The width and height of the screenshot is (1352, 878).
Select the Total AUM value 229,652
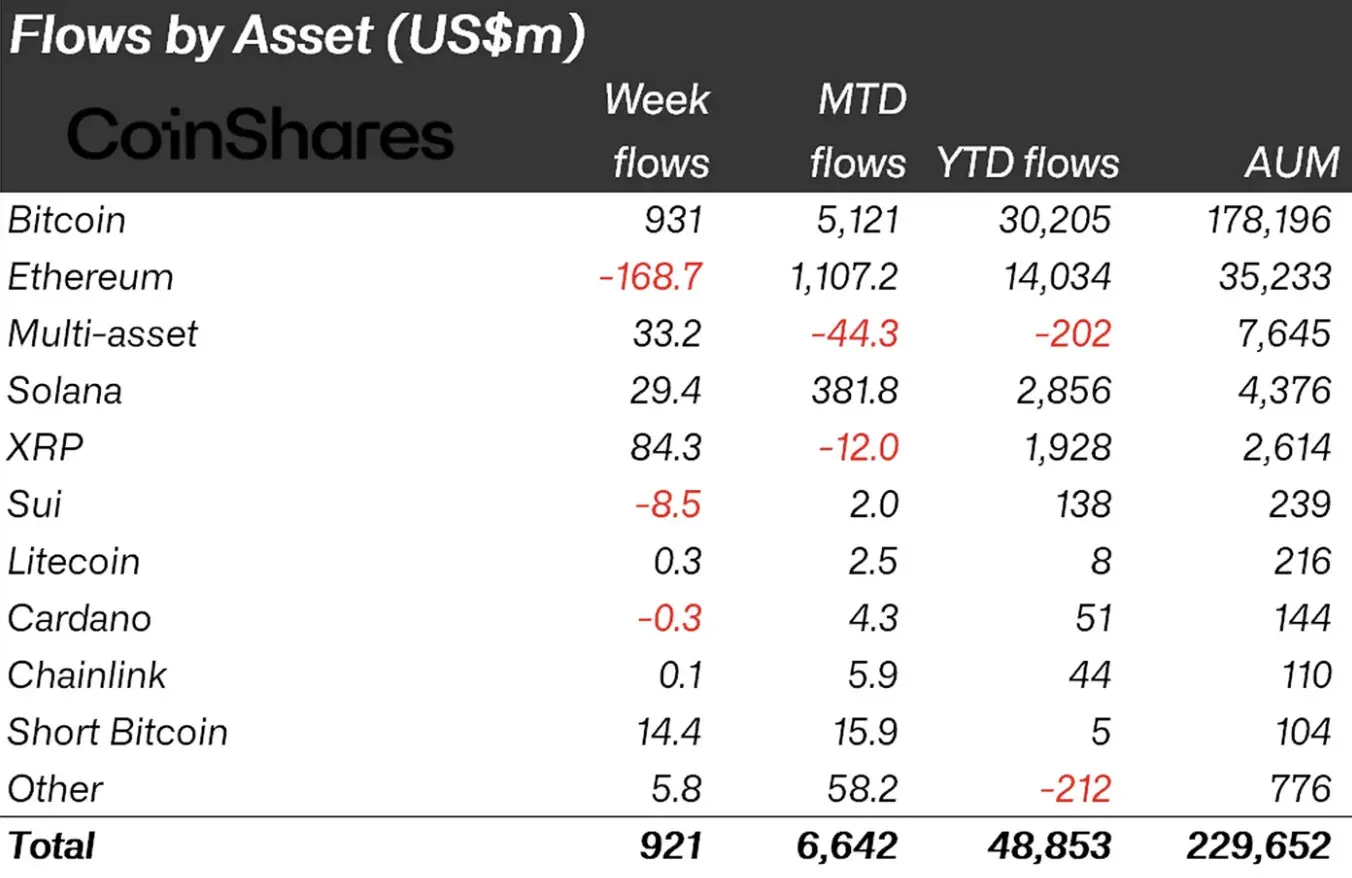tap(1259, 846)
